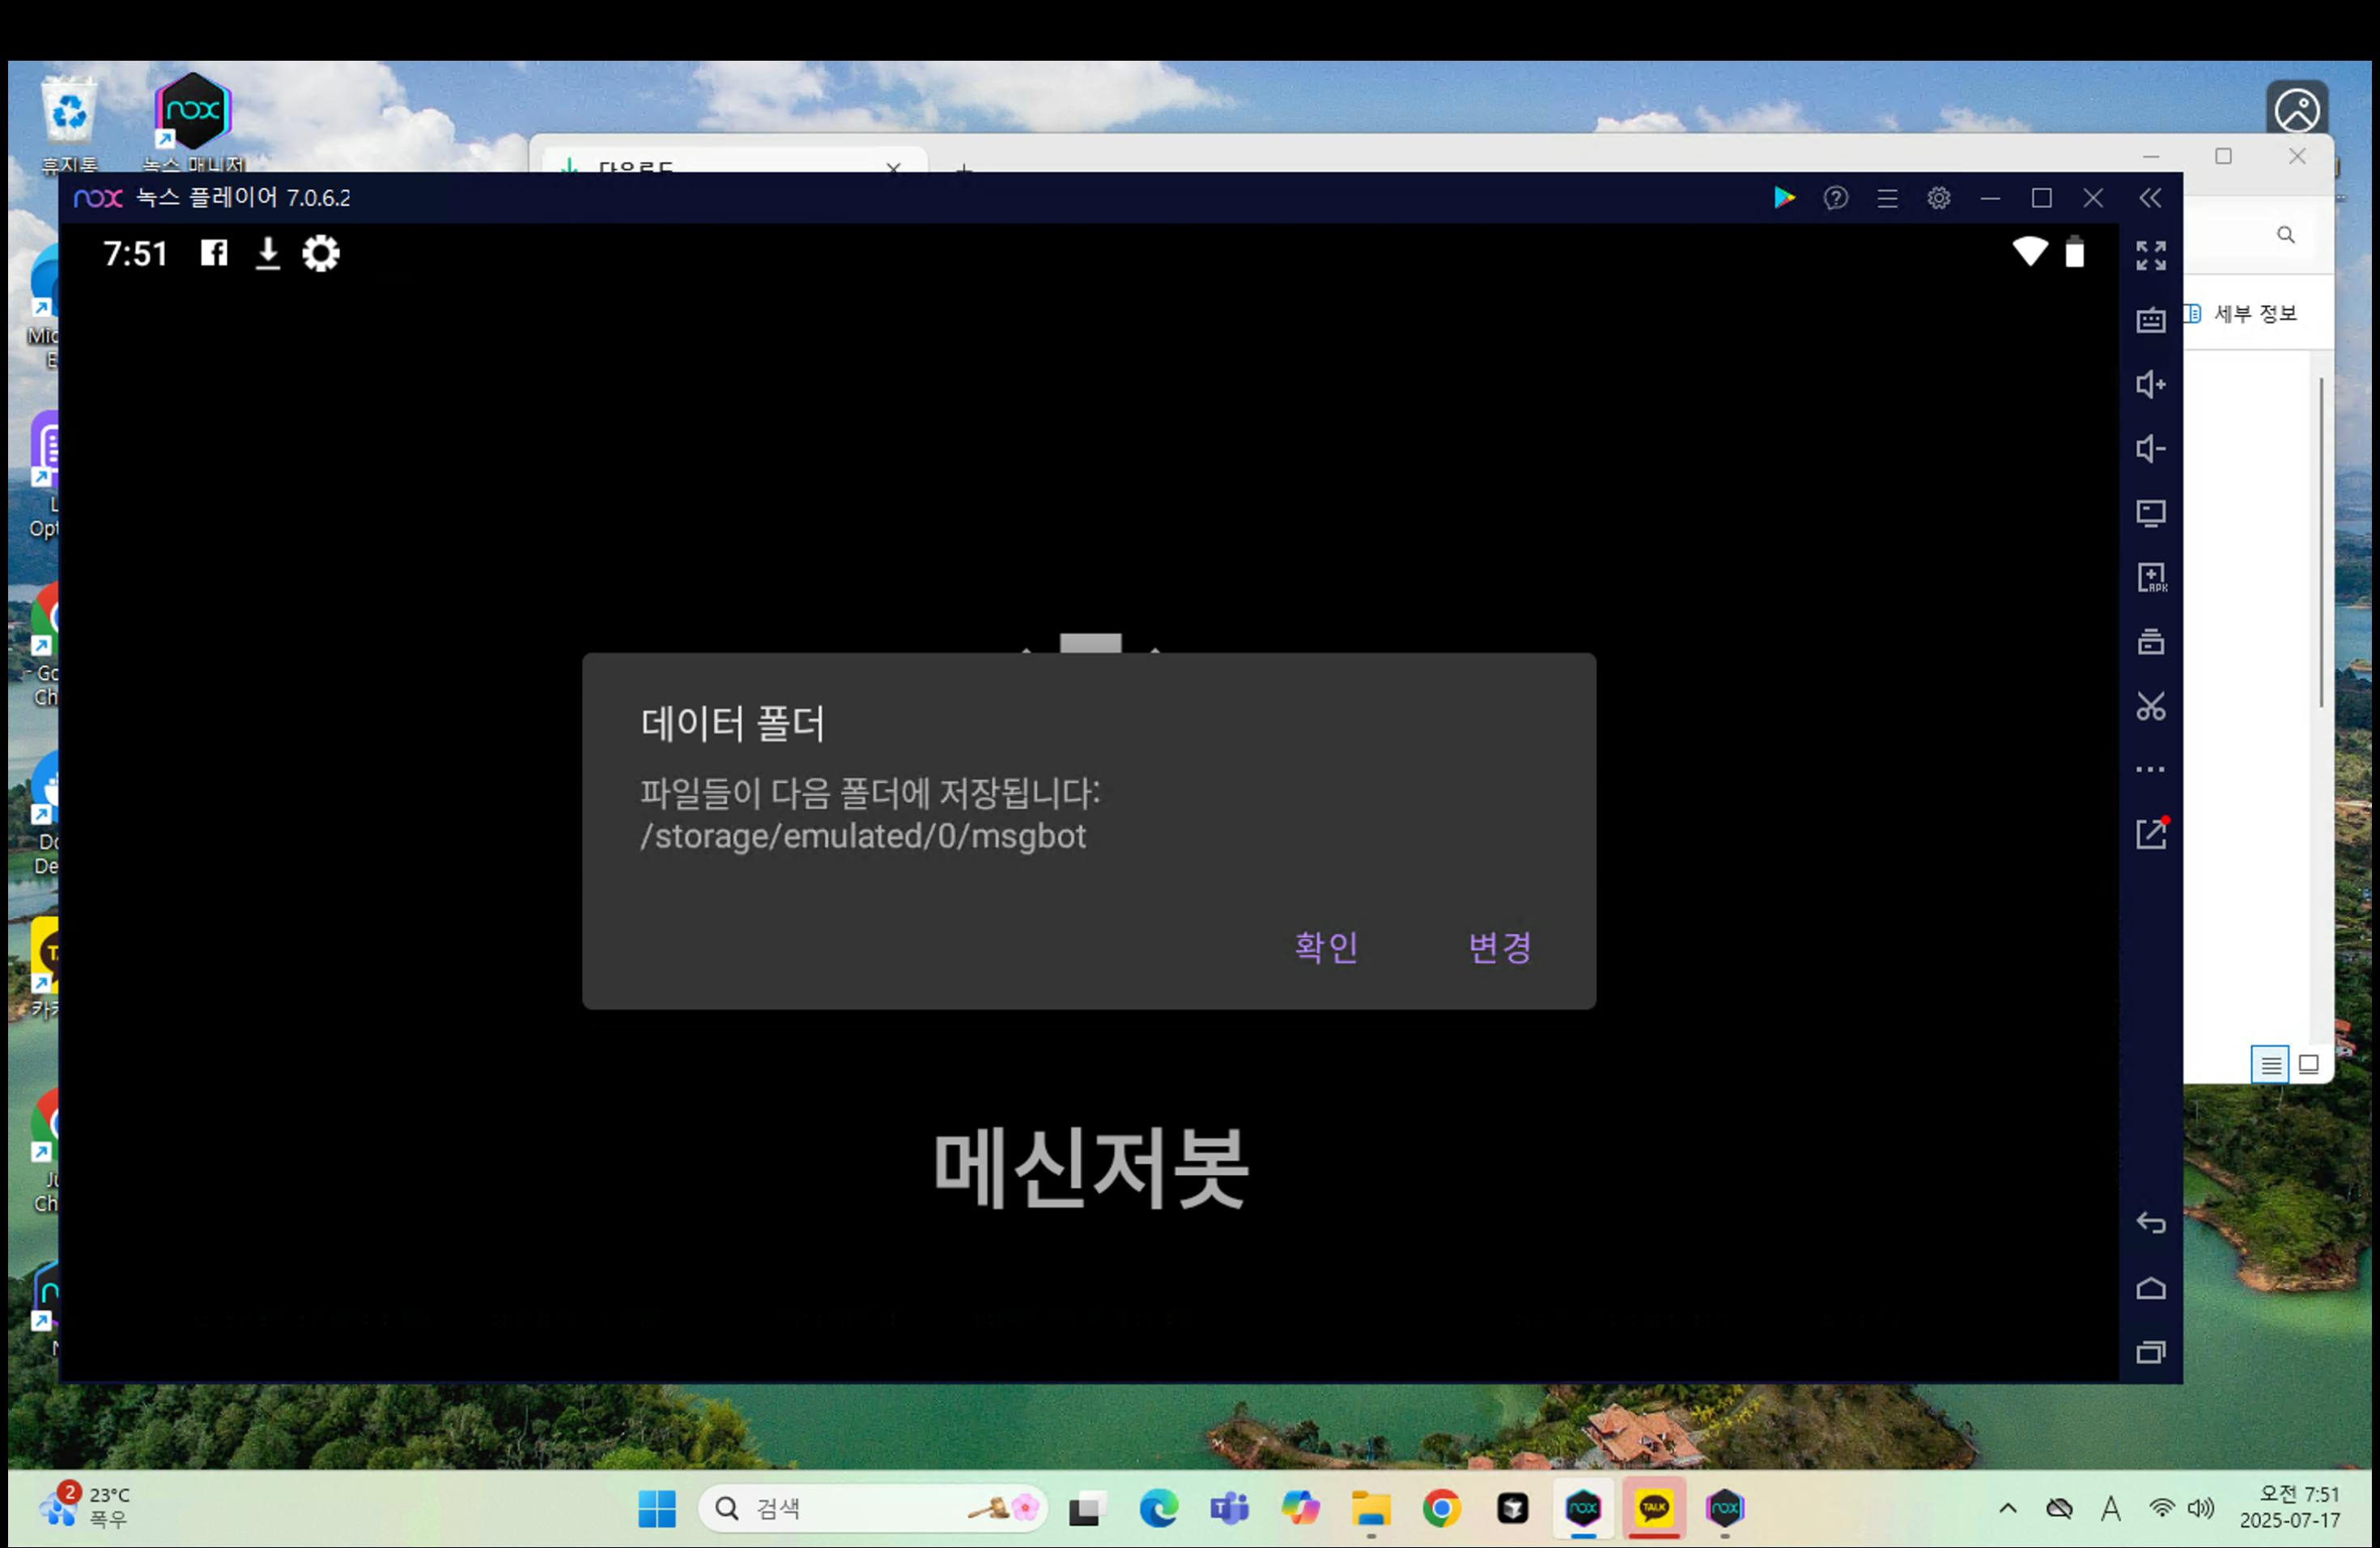Click the Play Store icon in title bar

click(x=1784, y=198)
